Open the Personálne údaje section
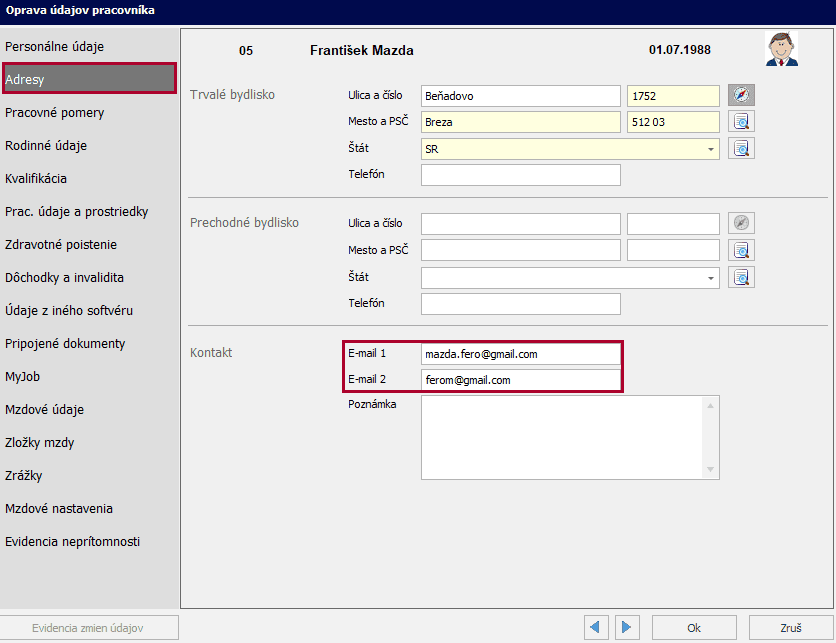Viewport: 836px width, 643px height. [68, 47]
